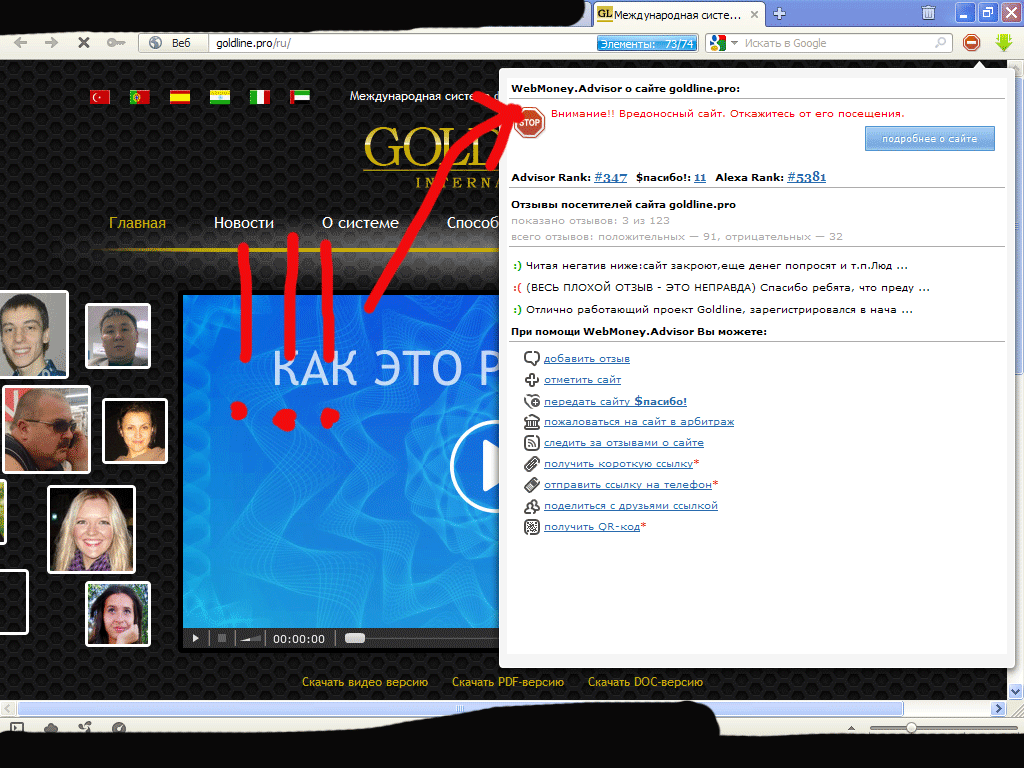Click the Веб globe badge in address bar
The width and height of the screenshot is (1024, 768).
(172, 43)
